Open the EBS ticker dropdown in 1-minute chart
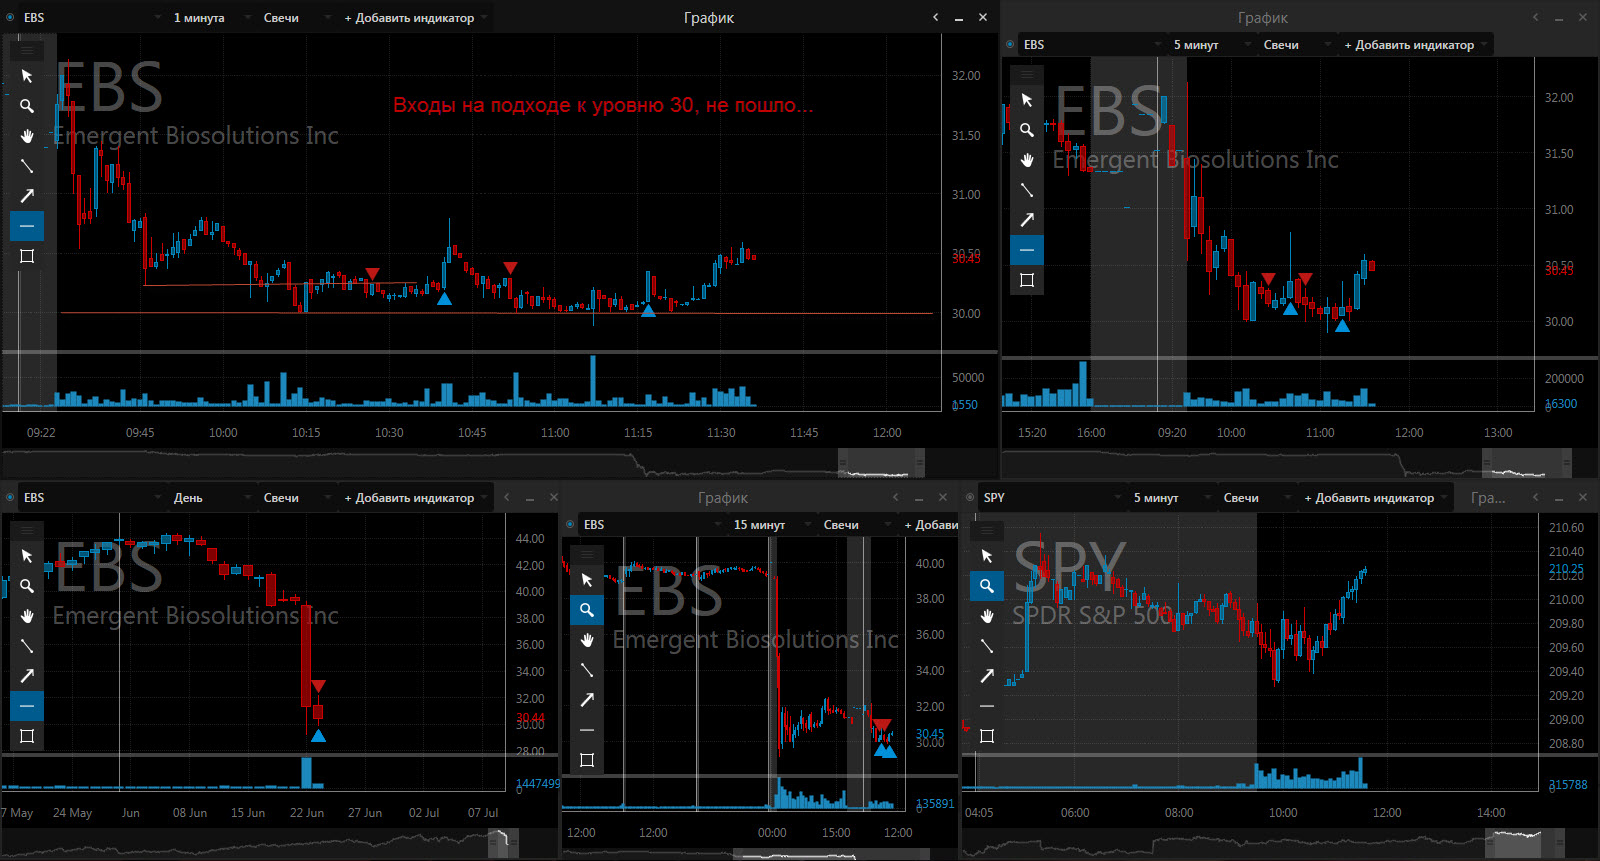This screenshot has width=1600, height=861. click(x=90, y=18)
